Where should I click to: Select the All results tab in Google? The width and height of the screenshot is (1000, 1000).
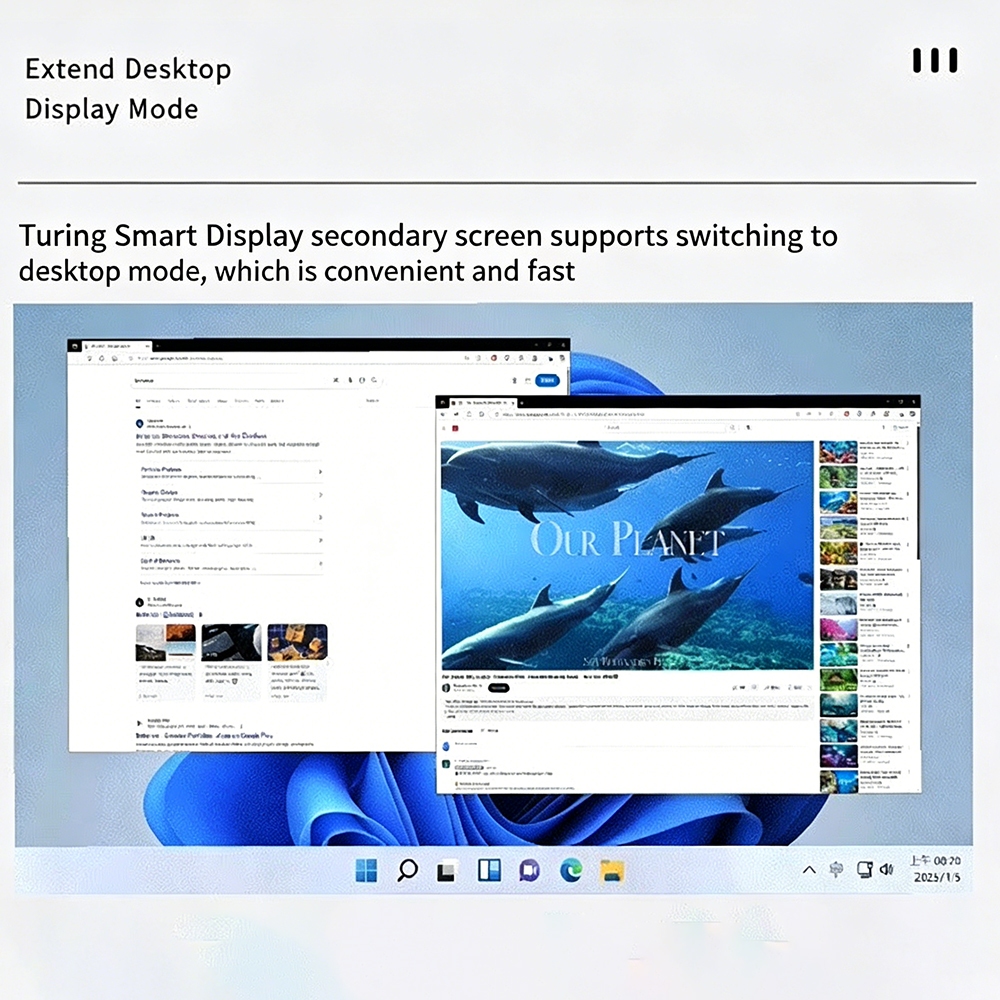pos(138,402)
